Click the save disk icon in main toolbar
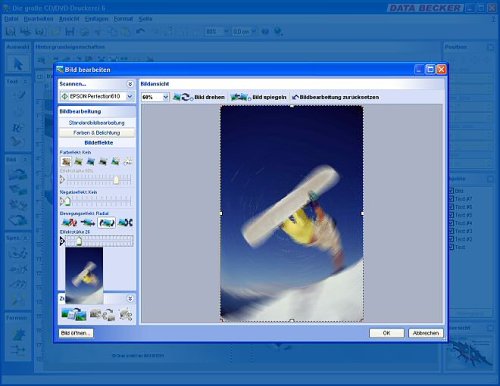Screen dimensions: 500x386 pyautogui.click(x=70, y=32)
